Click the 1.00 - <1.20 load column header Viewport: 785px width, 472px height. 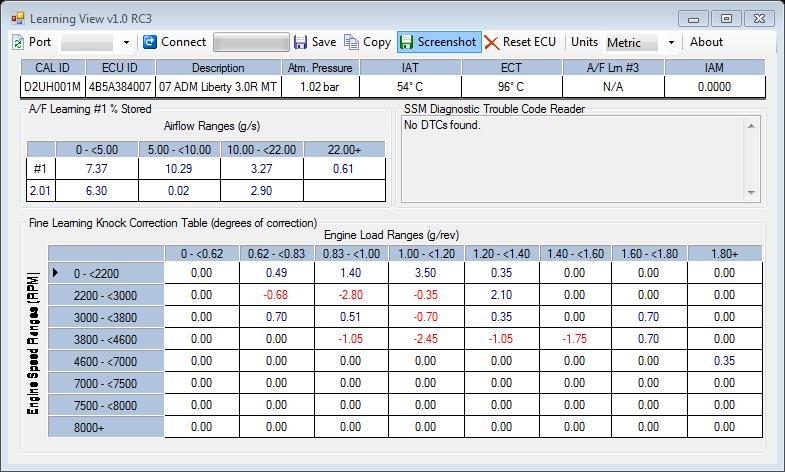(425, 254)
